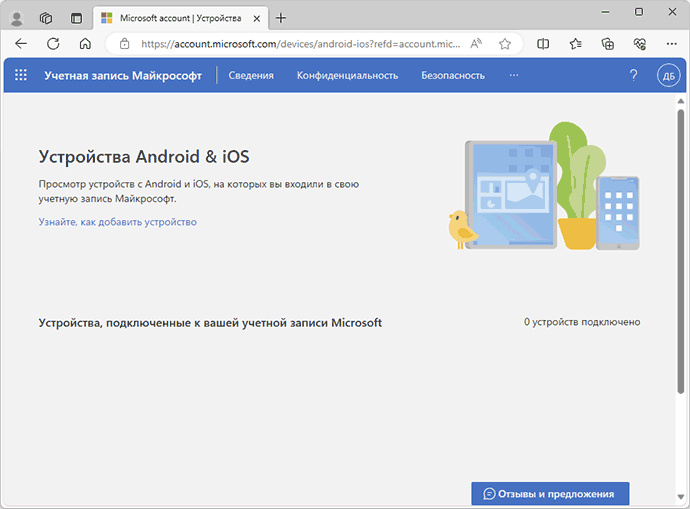The height and width of the screenshot is (509, 690).
Task: Select the Microsoft account | Устройства tab
Action: point(180,18)
